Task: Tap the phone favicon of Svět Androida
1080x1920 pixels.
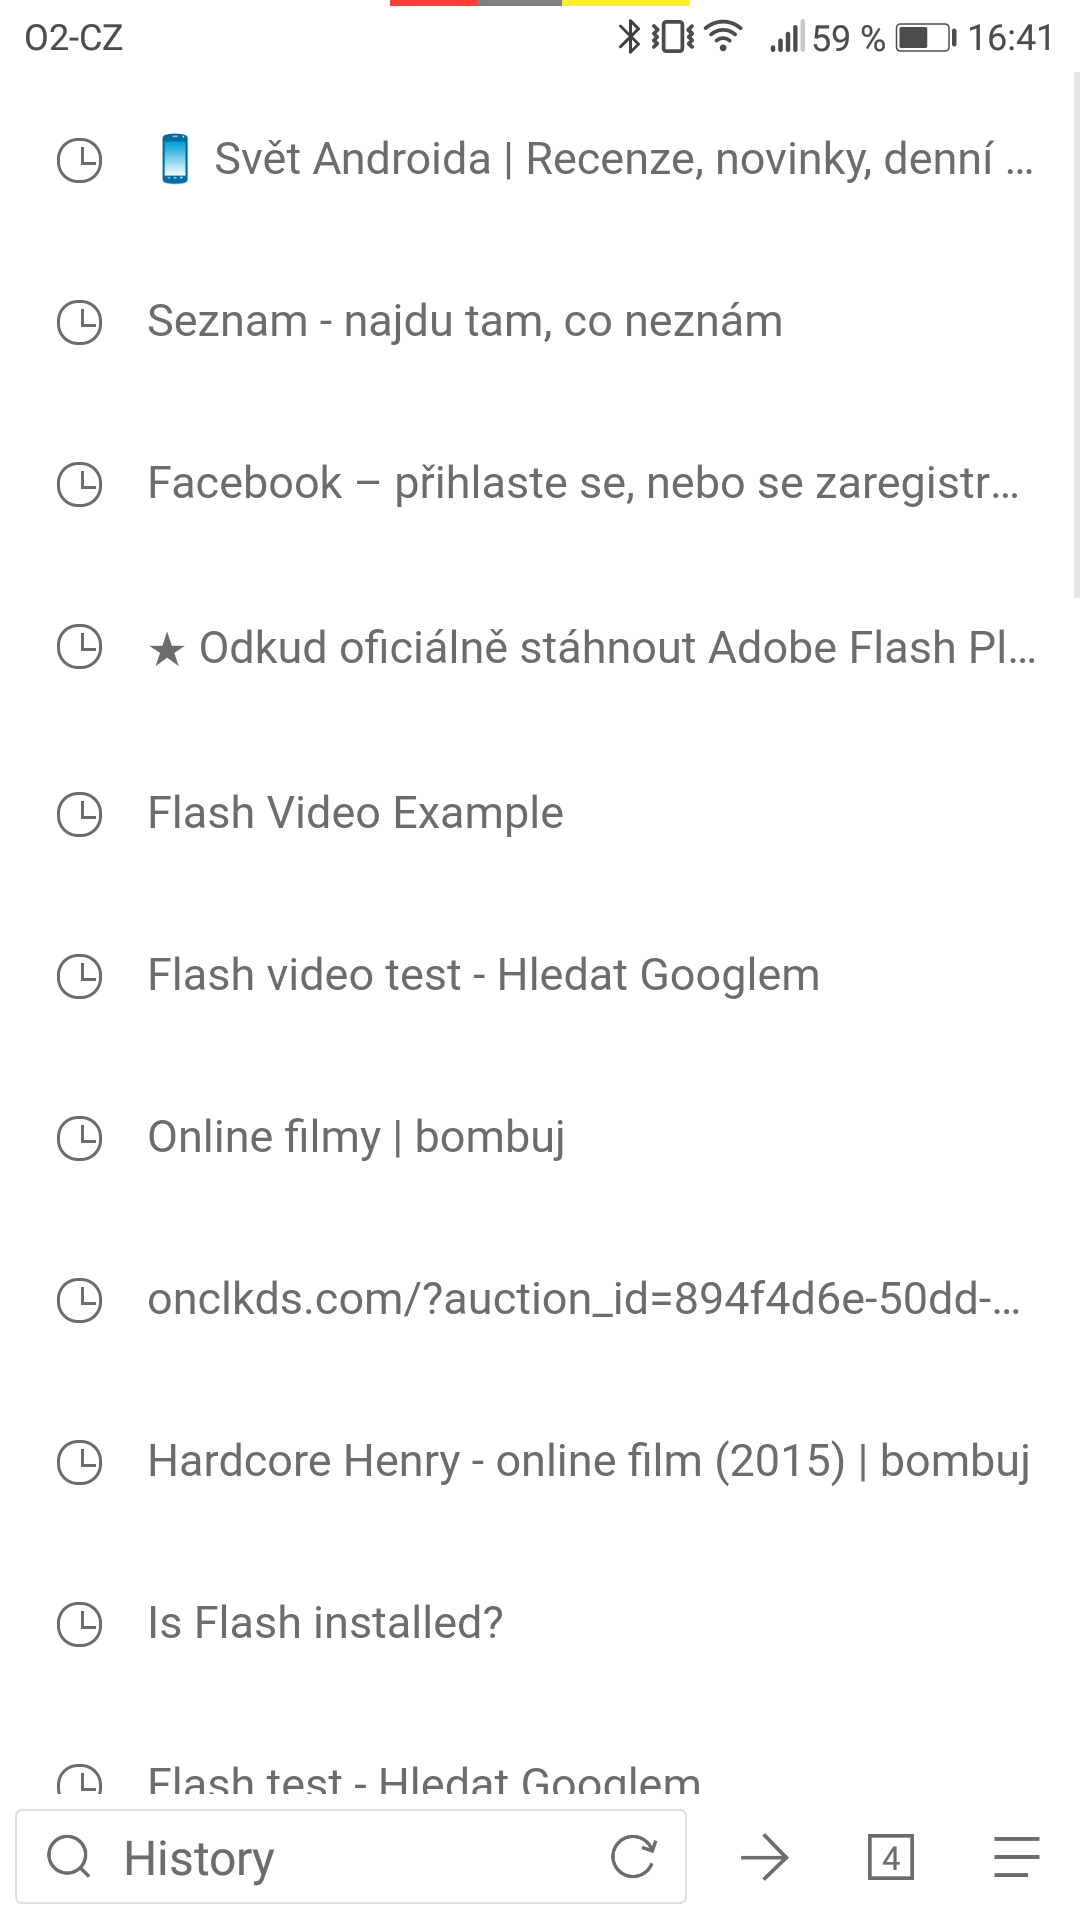Action: (x=175, y=160)
